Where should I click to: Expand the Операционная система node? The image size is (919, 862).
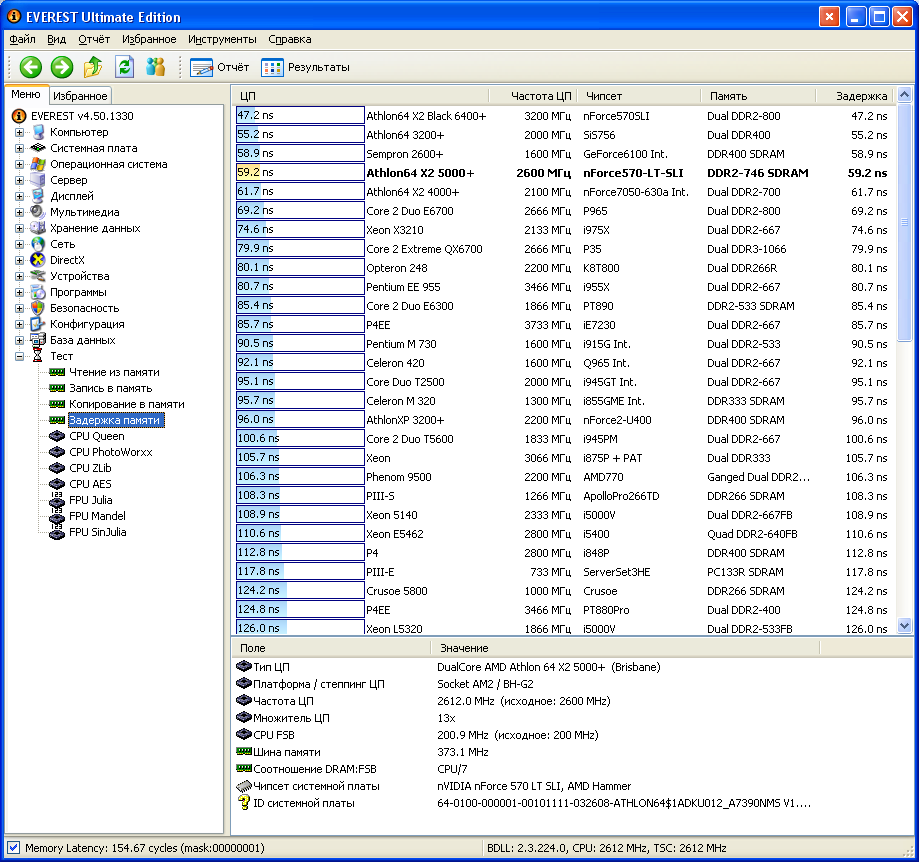coord(19,164)
